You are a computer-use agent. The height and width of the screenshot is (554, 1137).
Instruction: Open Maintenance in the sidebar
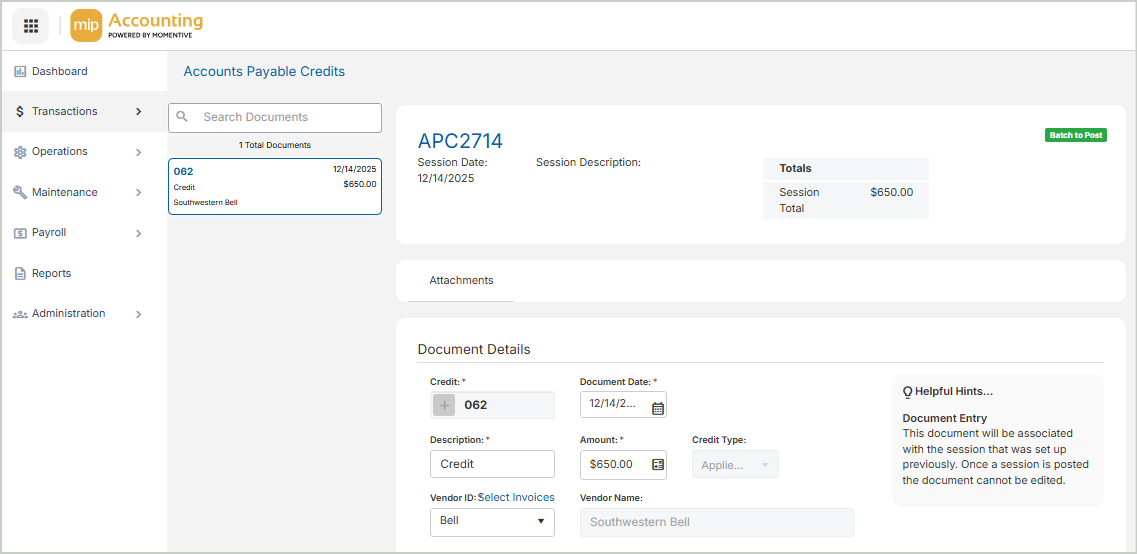tap(64, 192)
